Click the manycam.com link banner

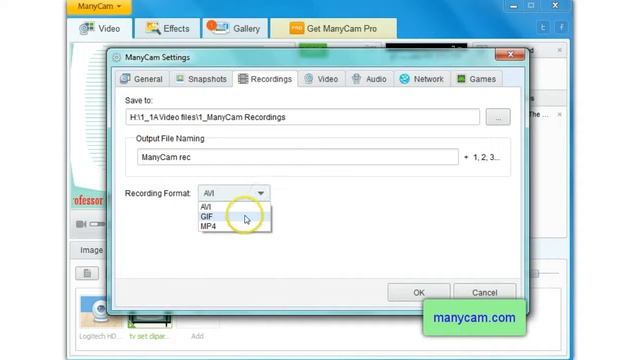point(474,318)
